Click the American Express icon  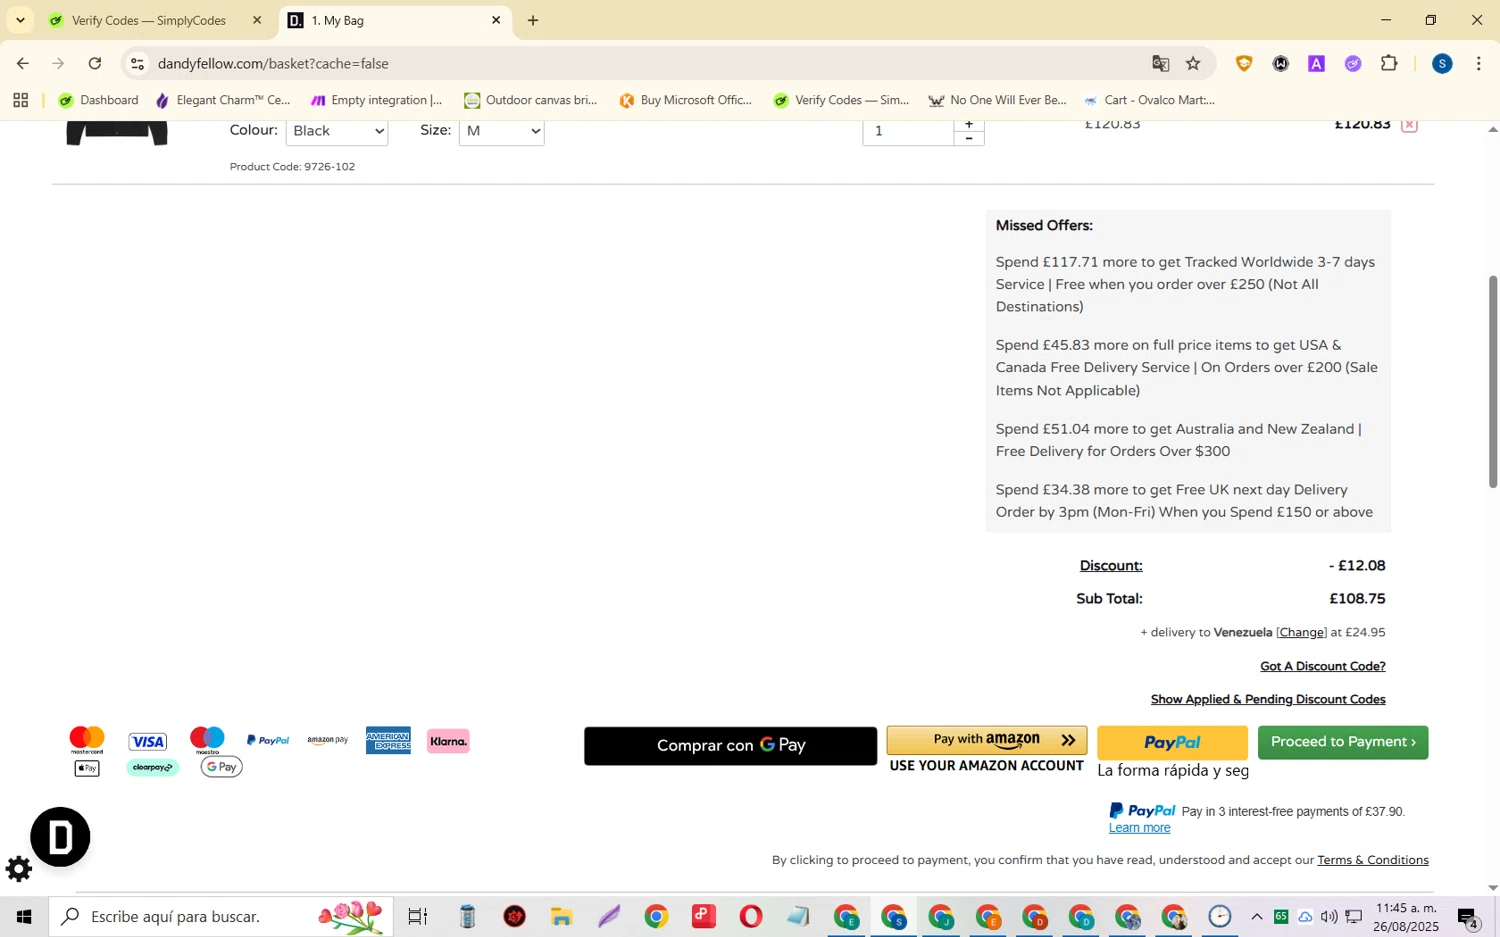tap(388, 741)
